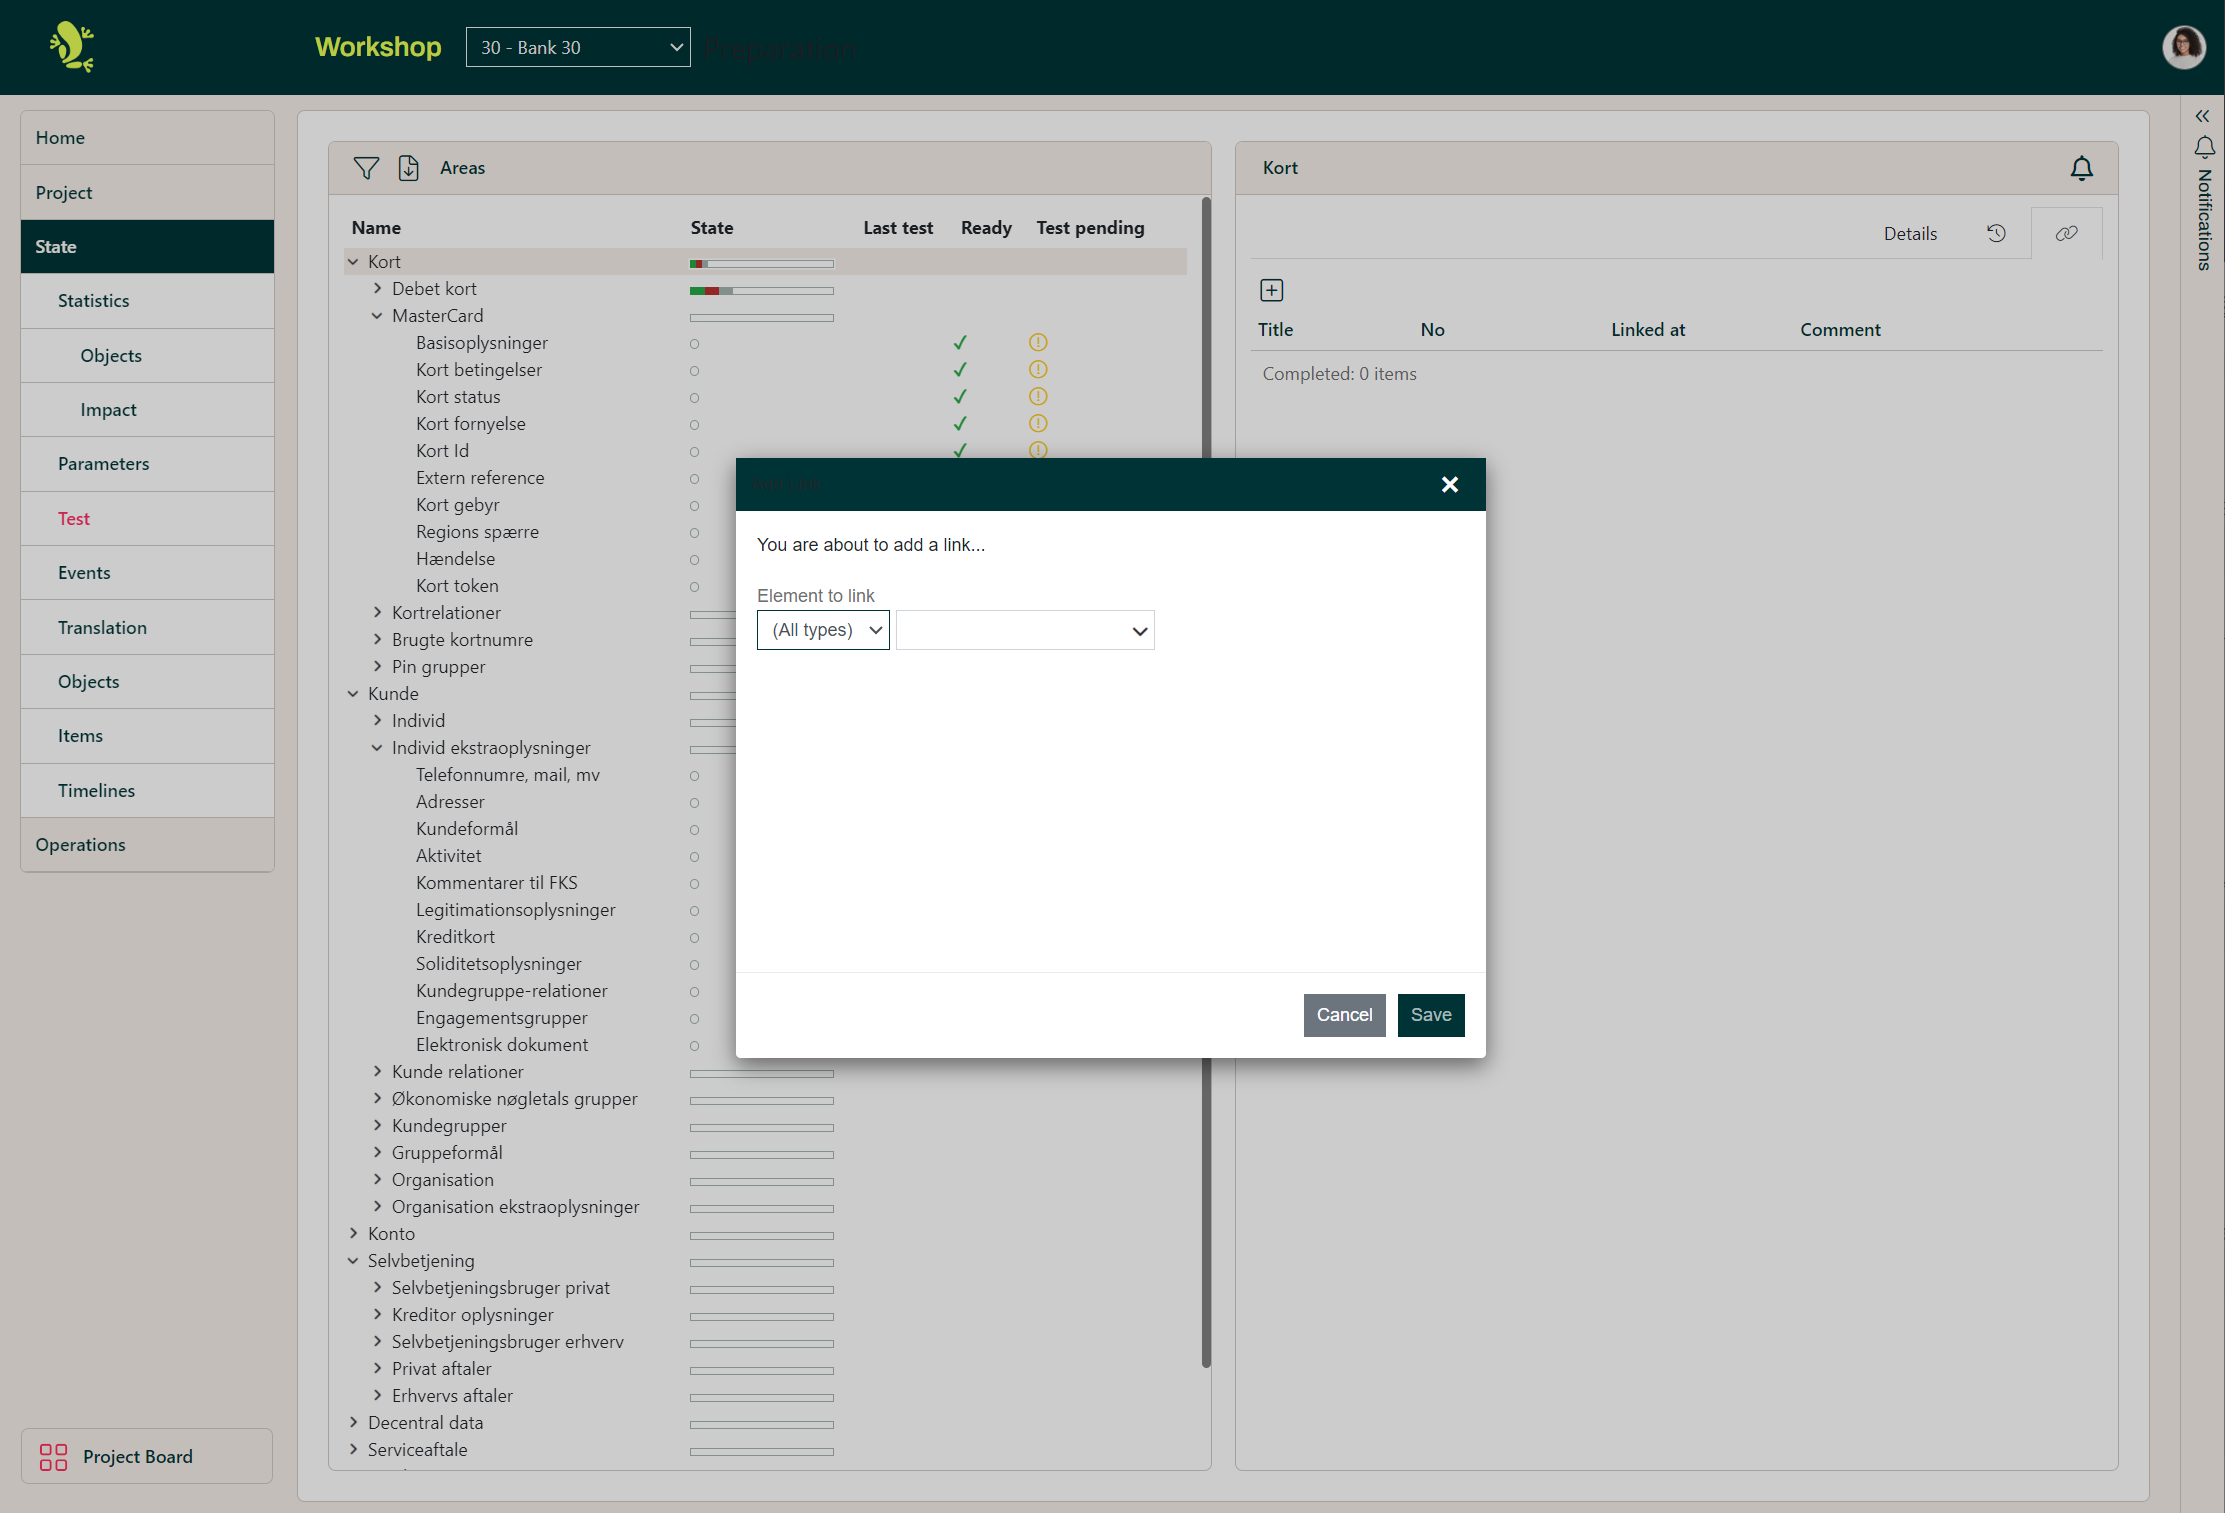Click the plus icon to add a new item
The height and width of the screenshot is (1513, 2225).
point(1271,290)
